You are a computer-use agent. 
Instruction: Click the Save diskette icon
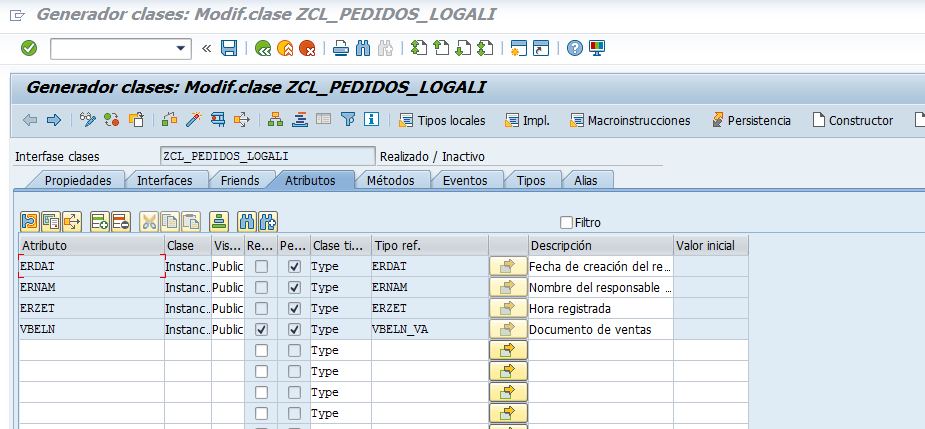point(229,48)
